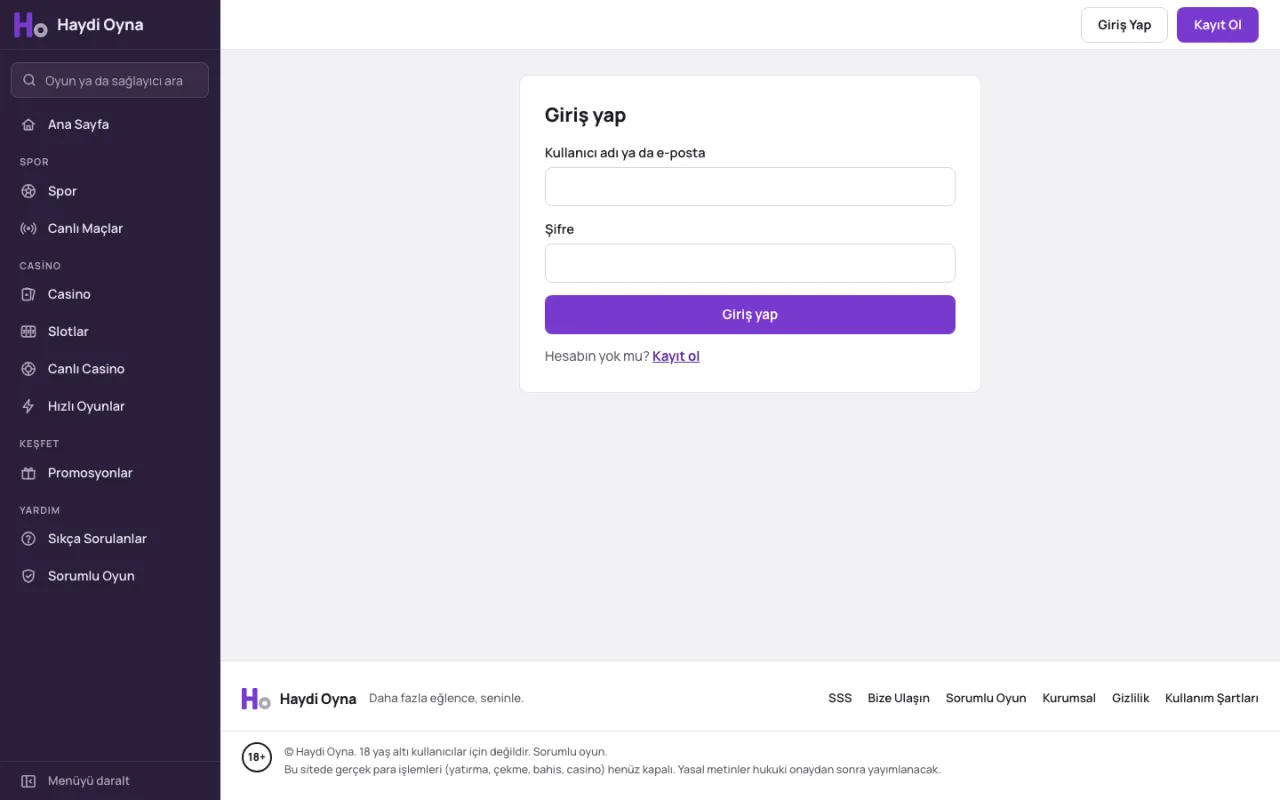This screenshot has width=1280, height=800.
Task: Submit the purple Giriş yap form button
Action: pos(750,314)
